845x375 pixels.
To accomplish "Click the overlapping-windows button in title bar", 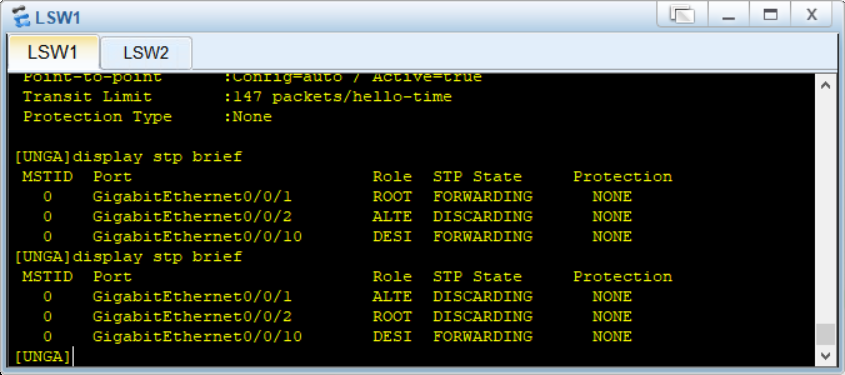I will pyautogui.click(x=682, y=15).
